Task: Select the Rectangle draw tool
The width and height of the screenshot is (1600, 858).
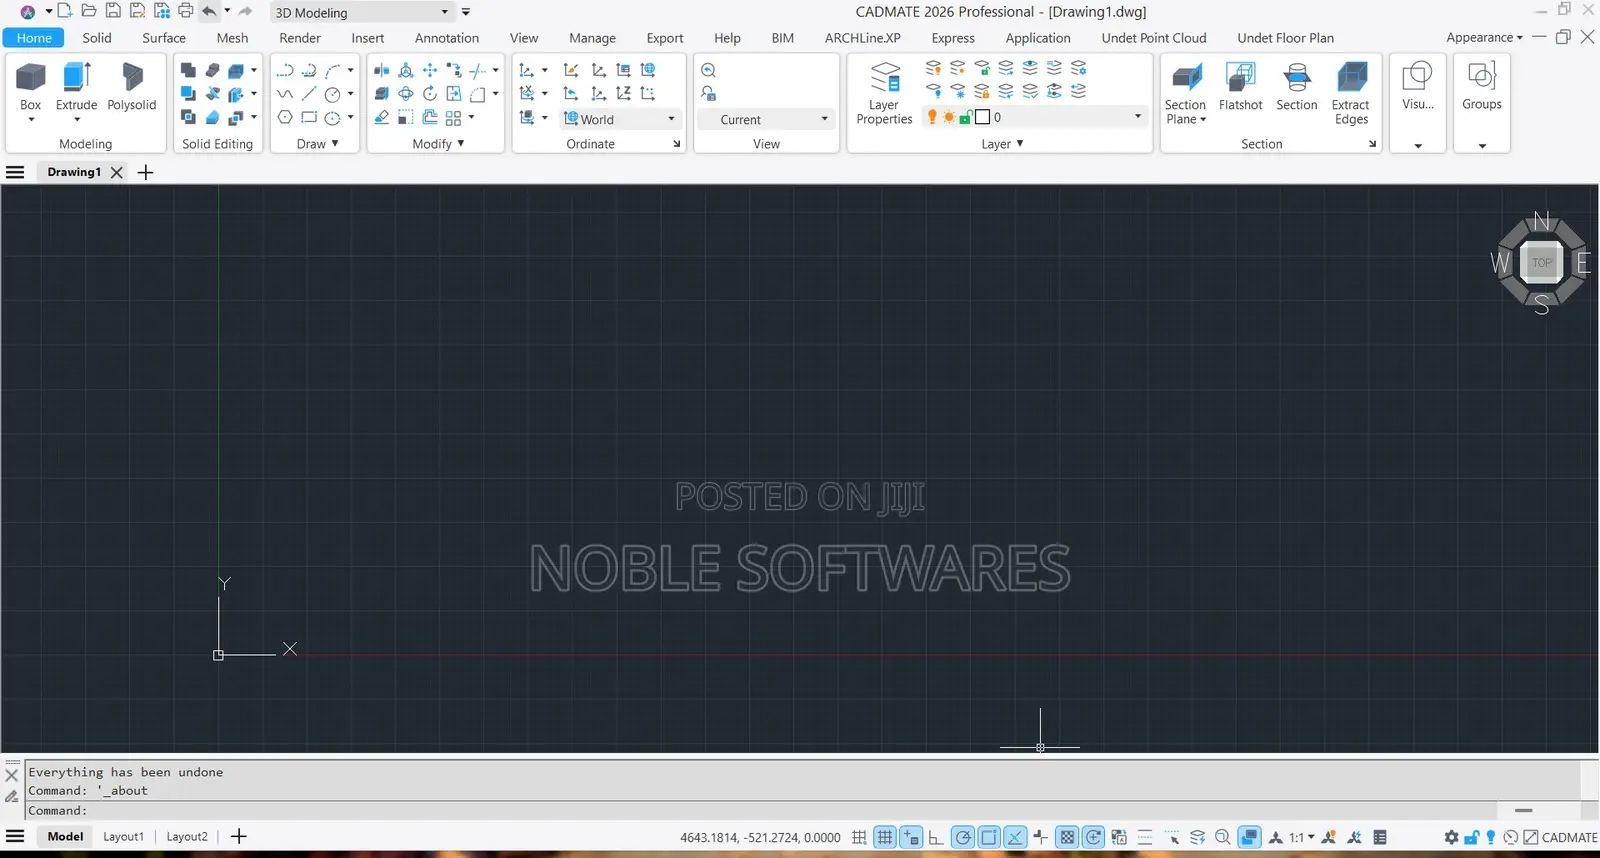Action: tap(309, 117)
